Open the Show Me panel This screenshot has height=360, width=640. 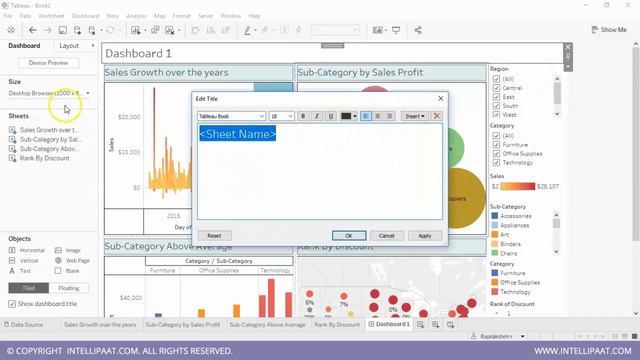pyautogui.click(x=609, y=30)
